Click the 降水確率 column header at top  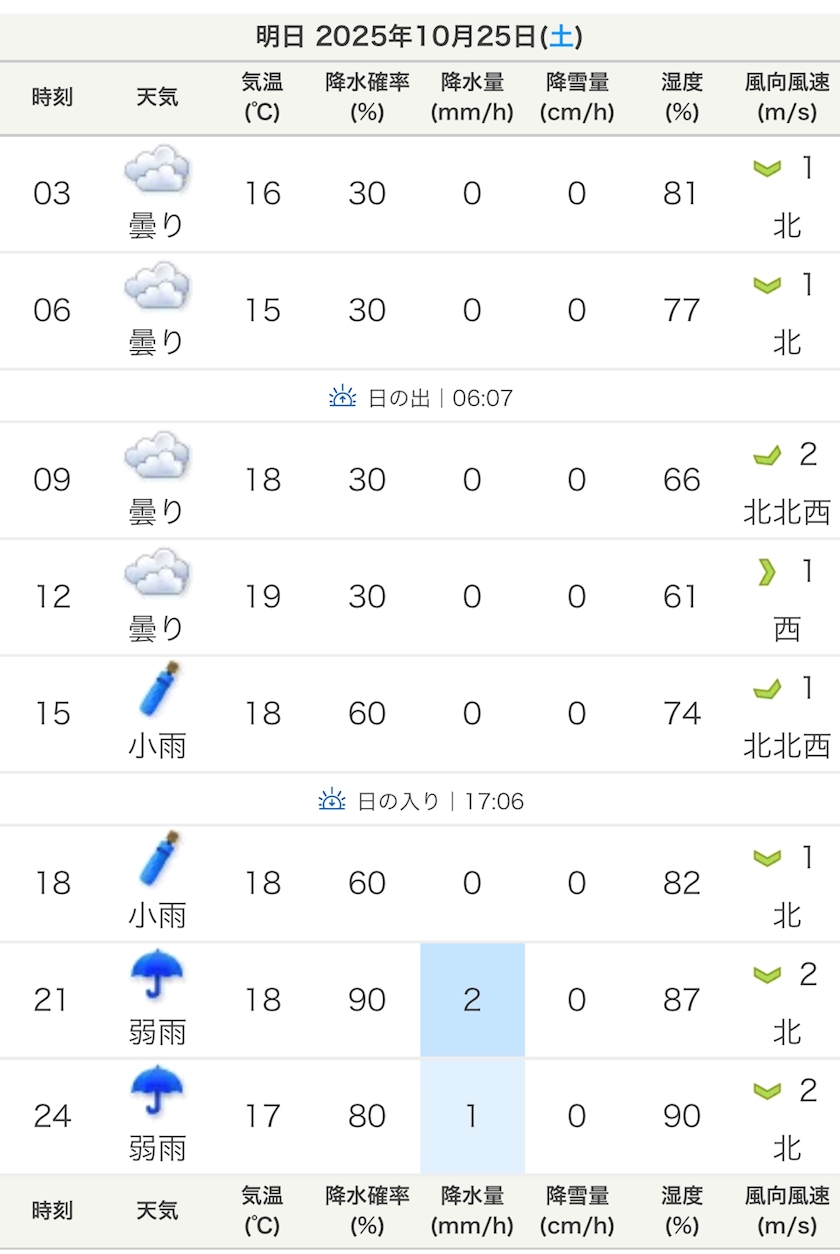coord(367,97)
